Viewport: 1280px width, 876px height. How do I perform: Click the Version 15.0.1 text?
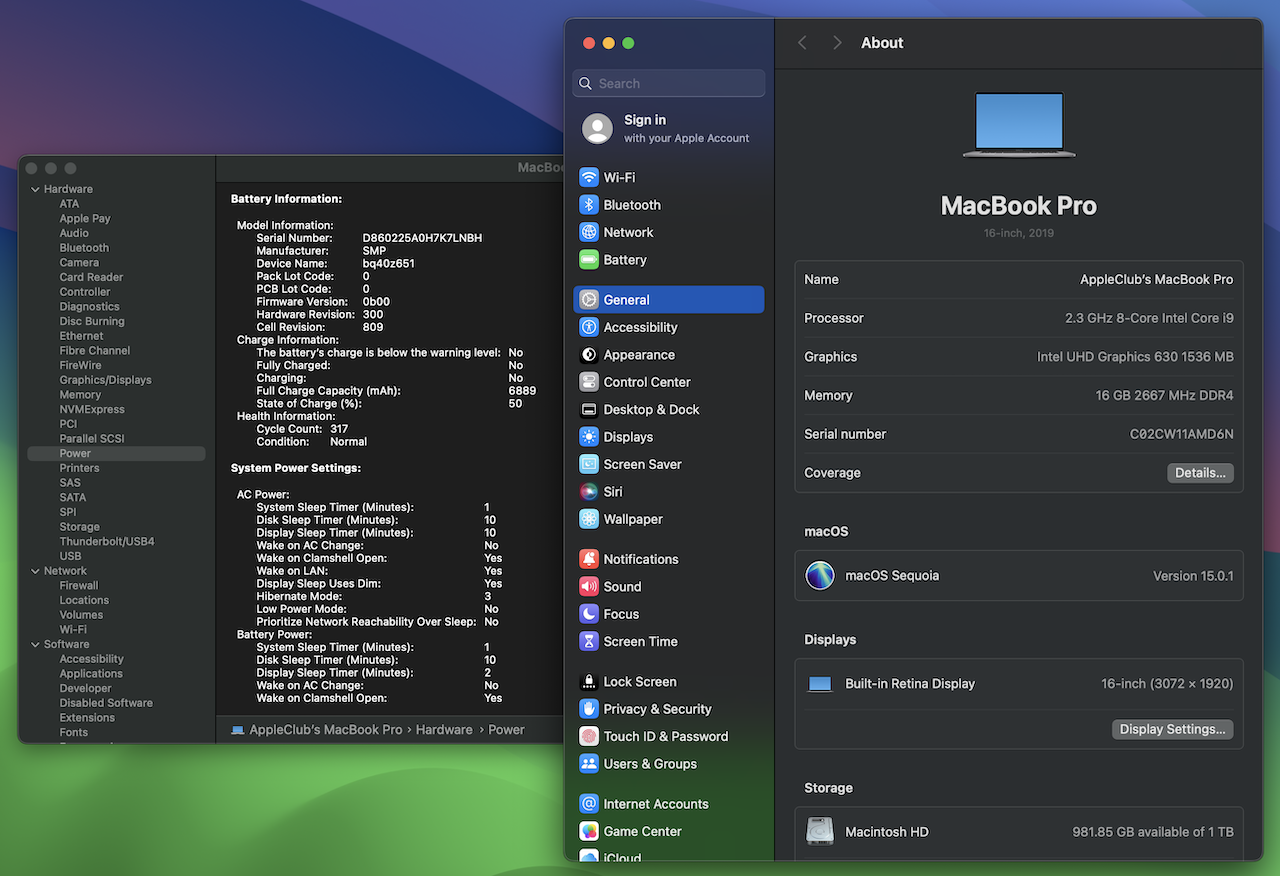[x=1193, y=576]
